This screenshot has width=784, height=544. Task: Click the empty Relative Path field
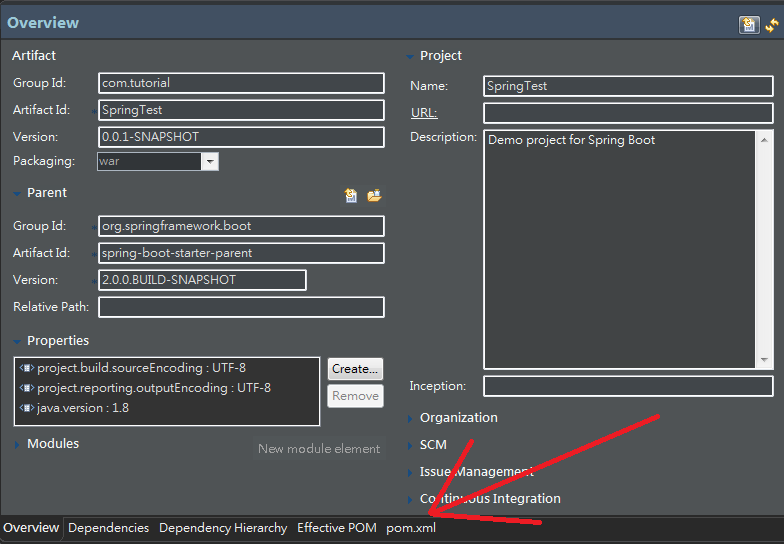pyautogui.click(x=242, y=307)
